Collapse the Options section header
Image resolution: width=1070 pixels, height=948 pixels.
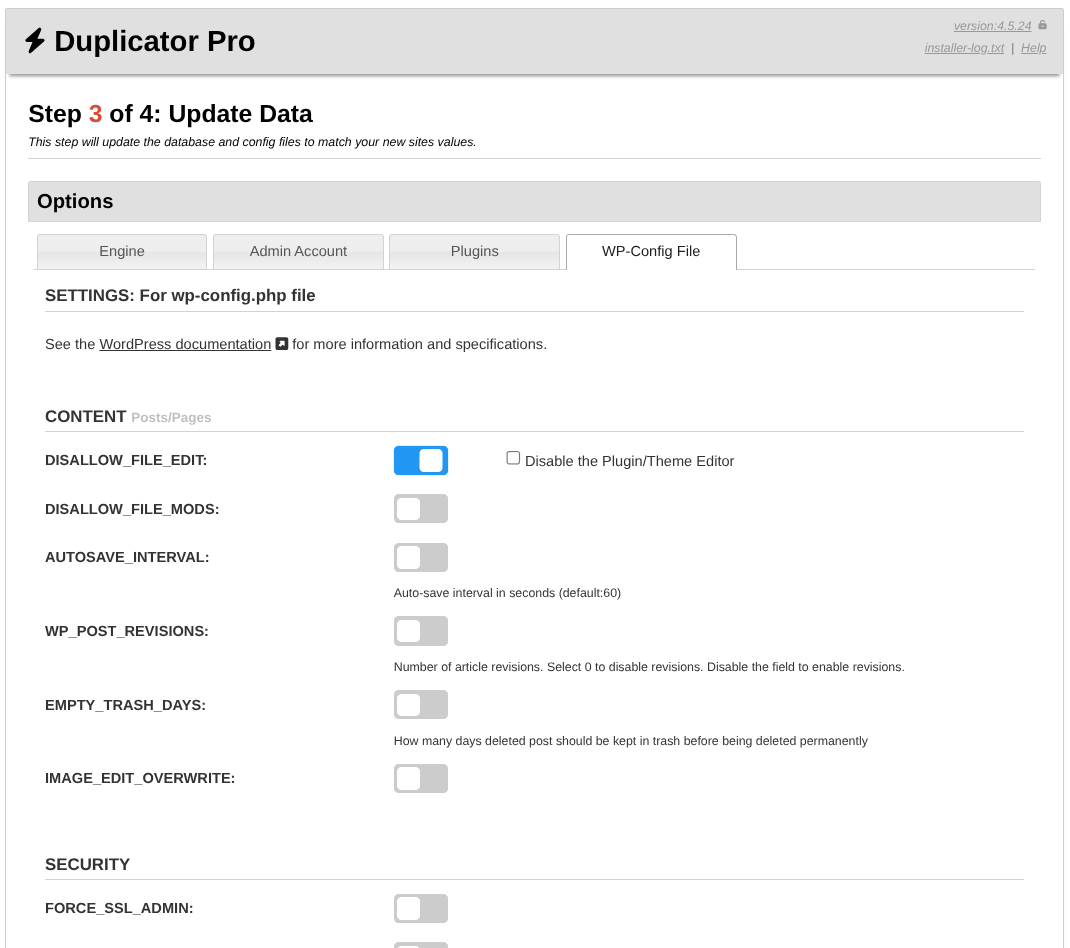coord(534,201)
